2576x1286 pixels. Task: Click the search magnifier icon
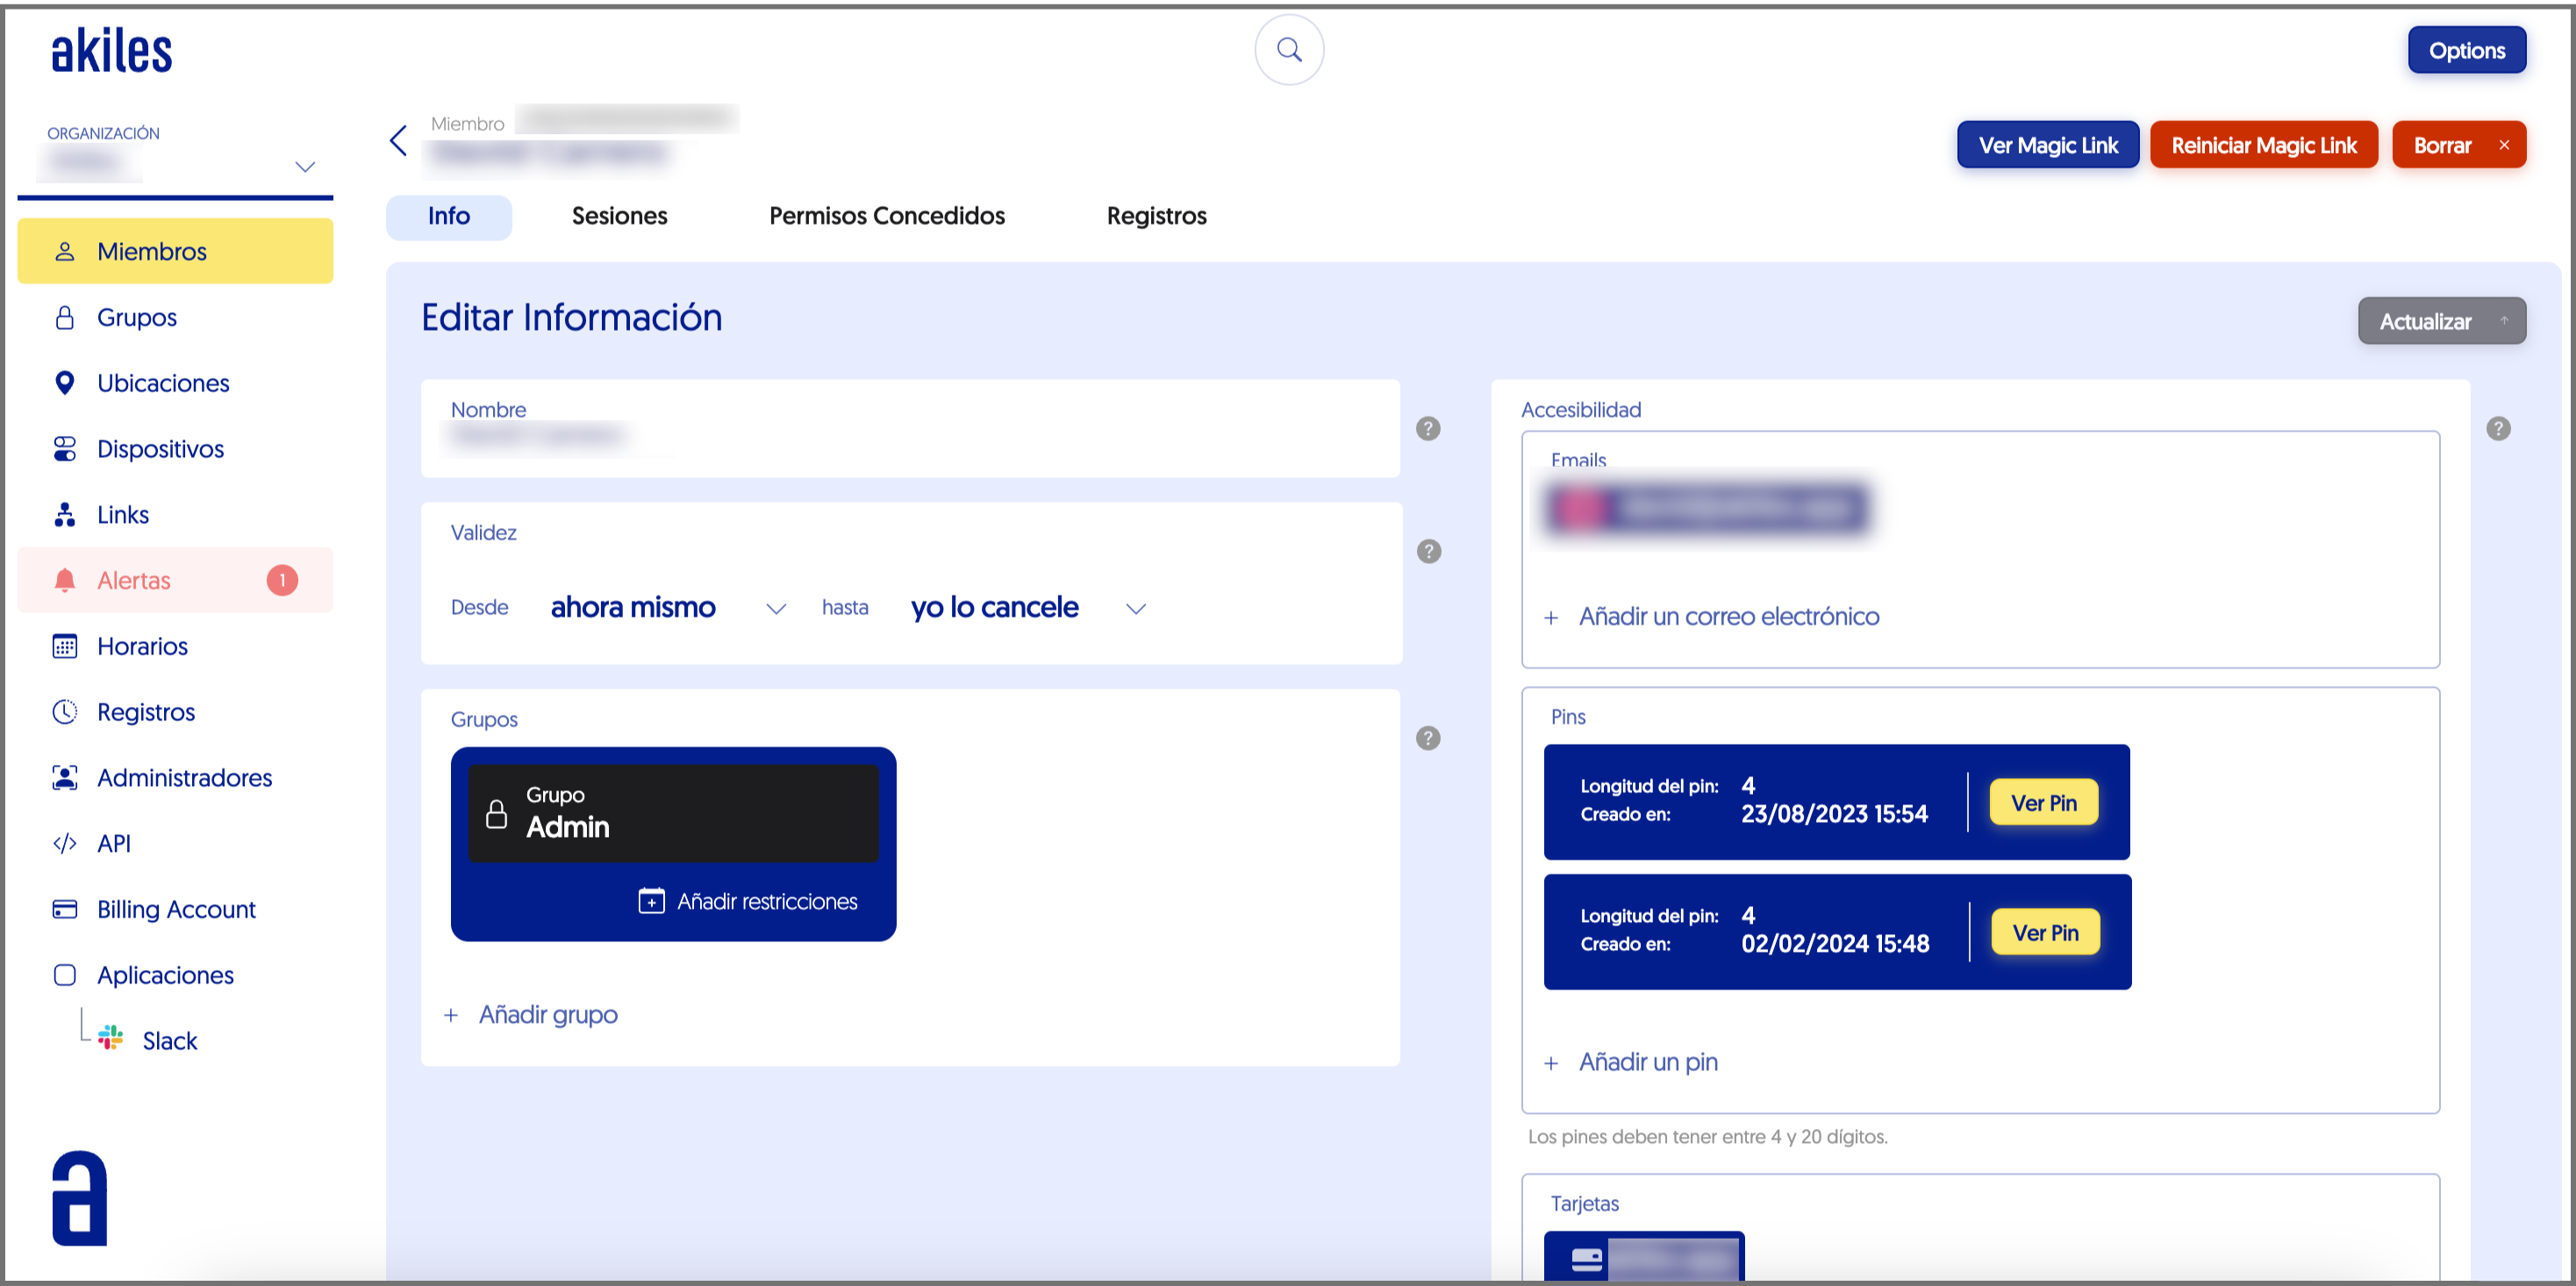[x=1289, y=50]
